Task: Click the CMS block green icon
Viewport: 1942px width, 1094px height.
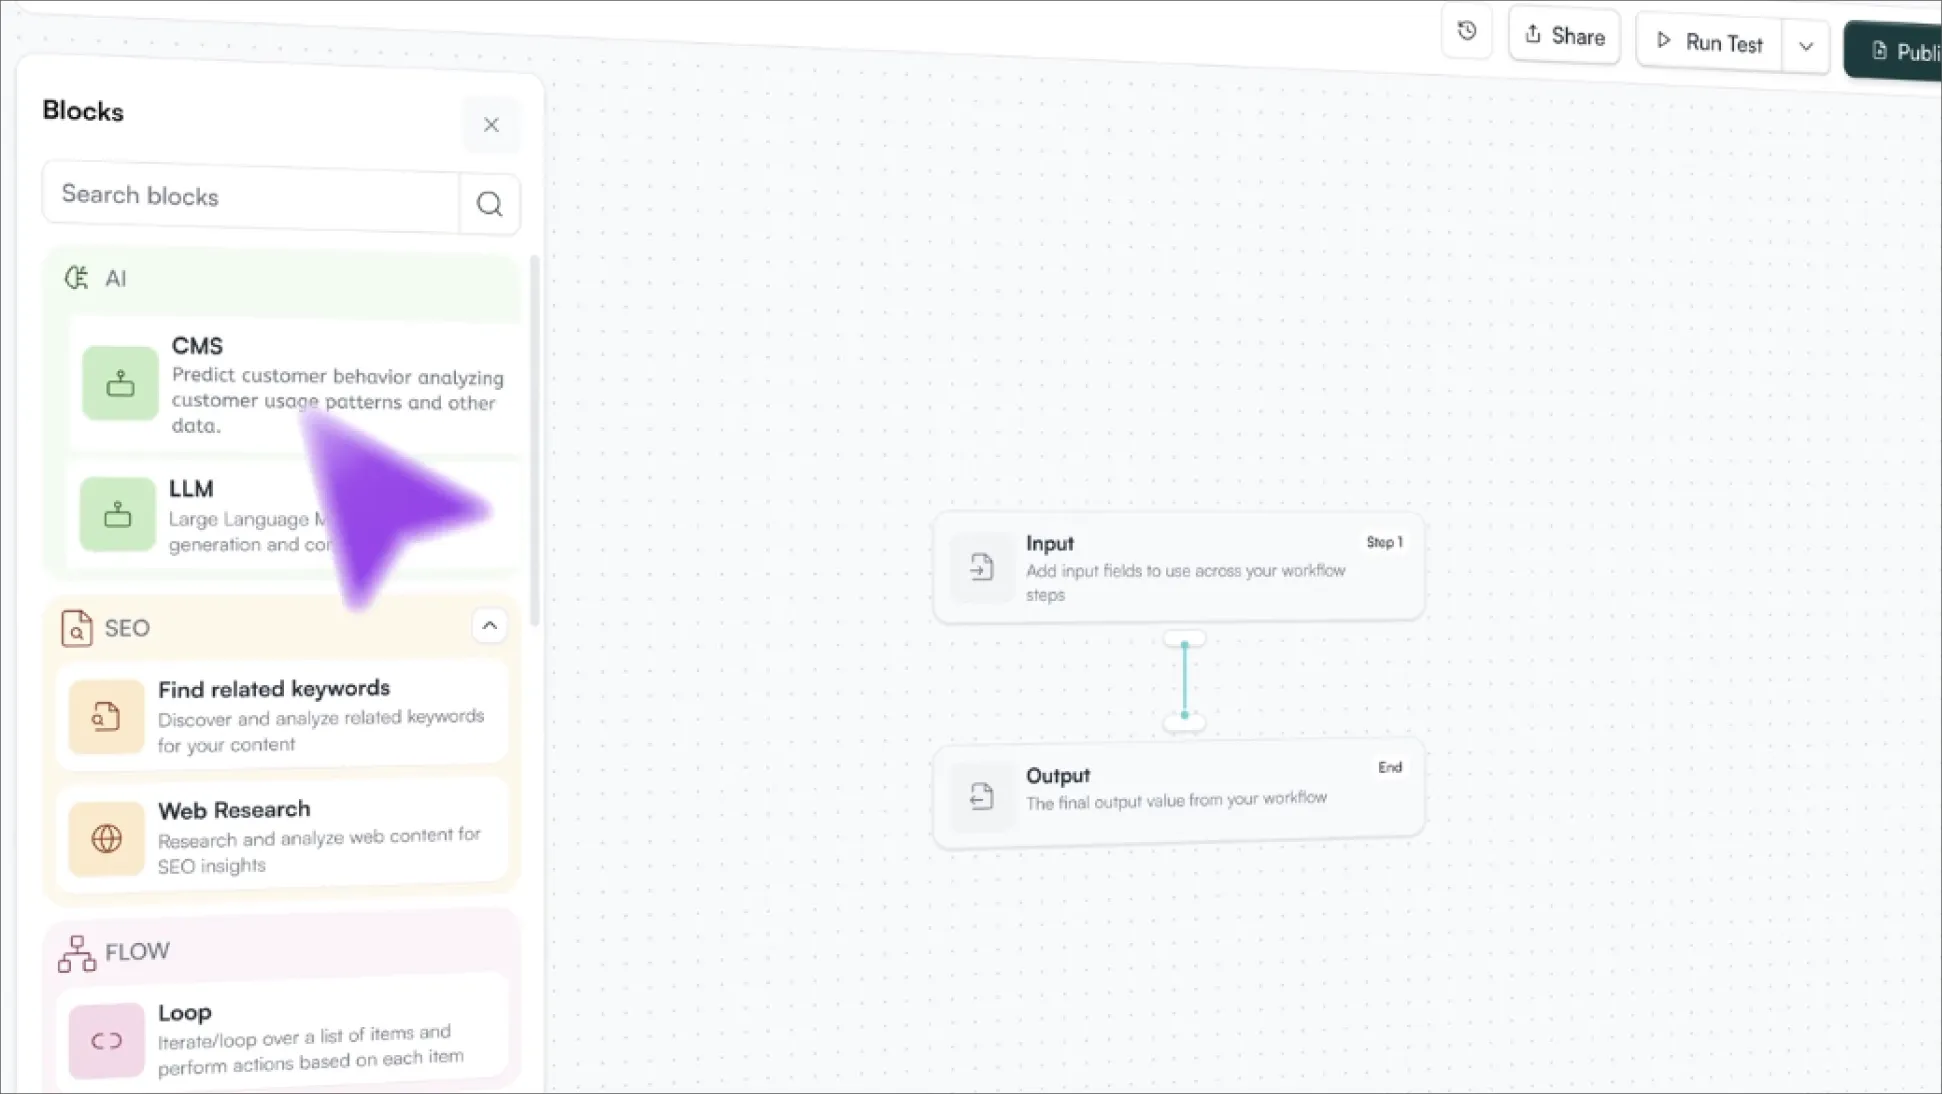Action: (x=120, y=383)
